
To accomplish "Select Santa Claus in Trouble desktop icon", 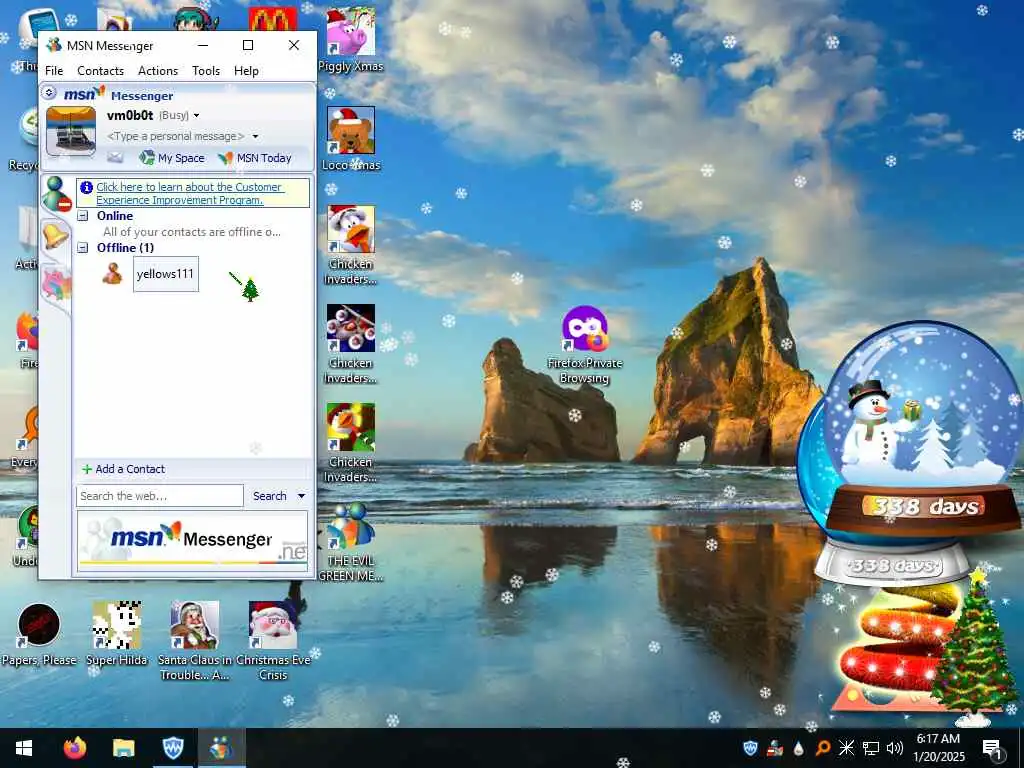I will (195, 641).
